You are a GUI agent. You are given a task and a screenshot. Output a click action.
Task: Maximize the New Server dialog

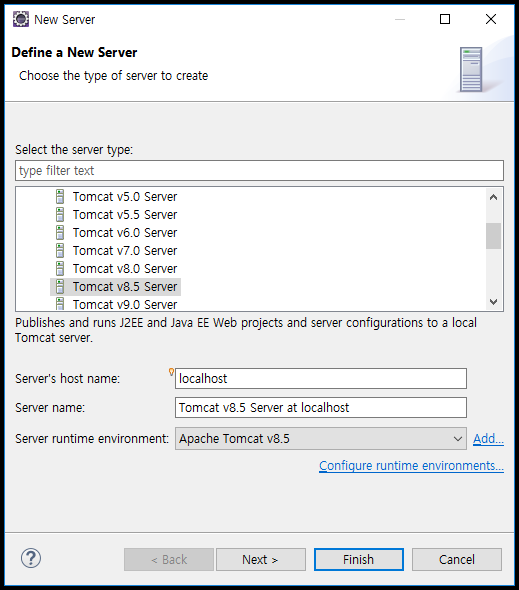click(445, 19)
